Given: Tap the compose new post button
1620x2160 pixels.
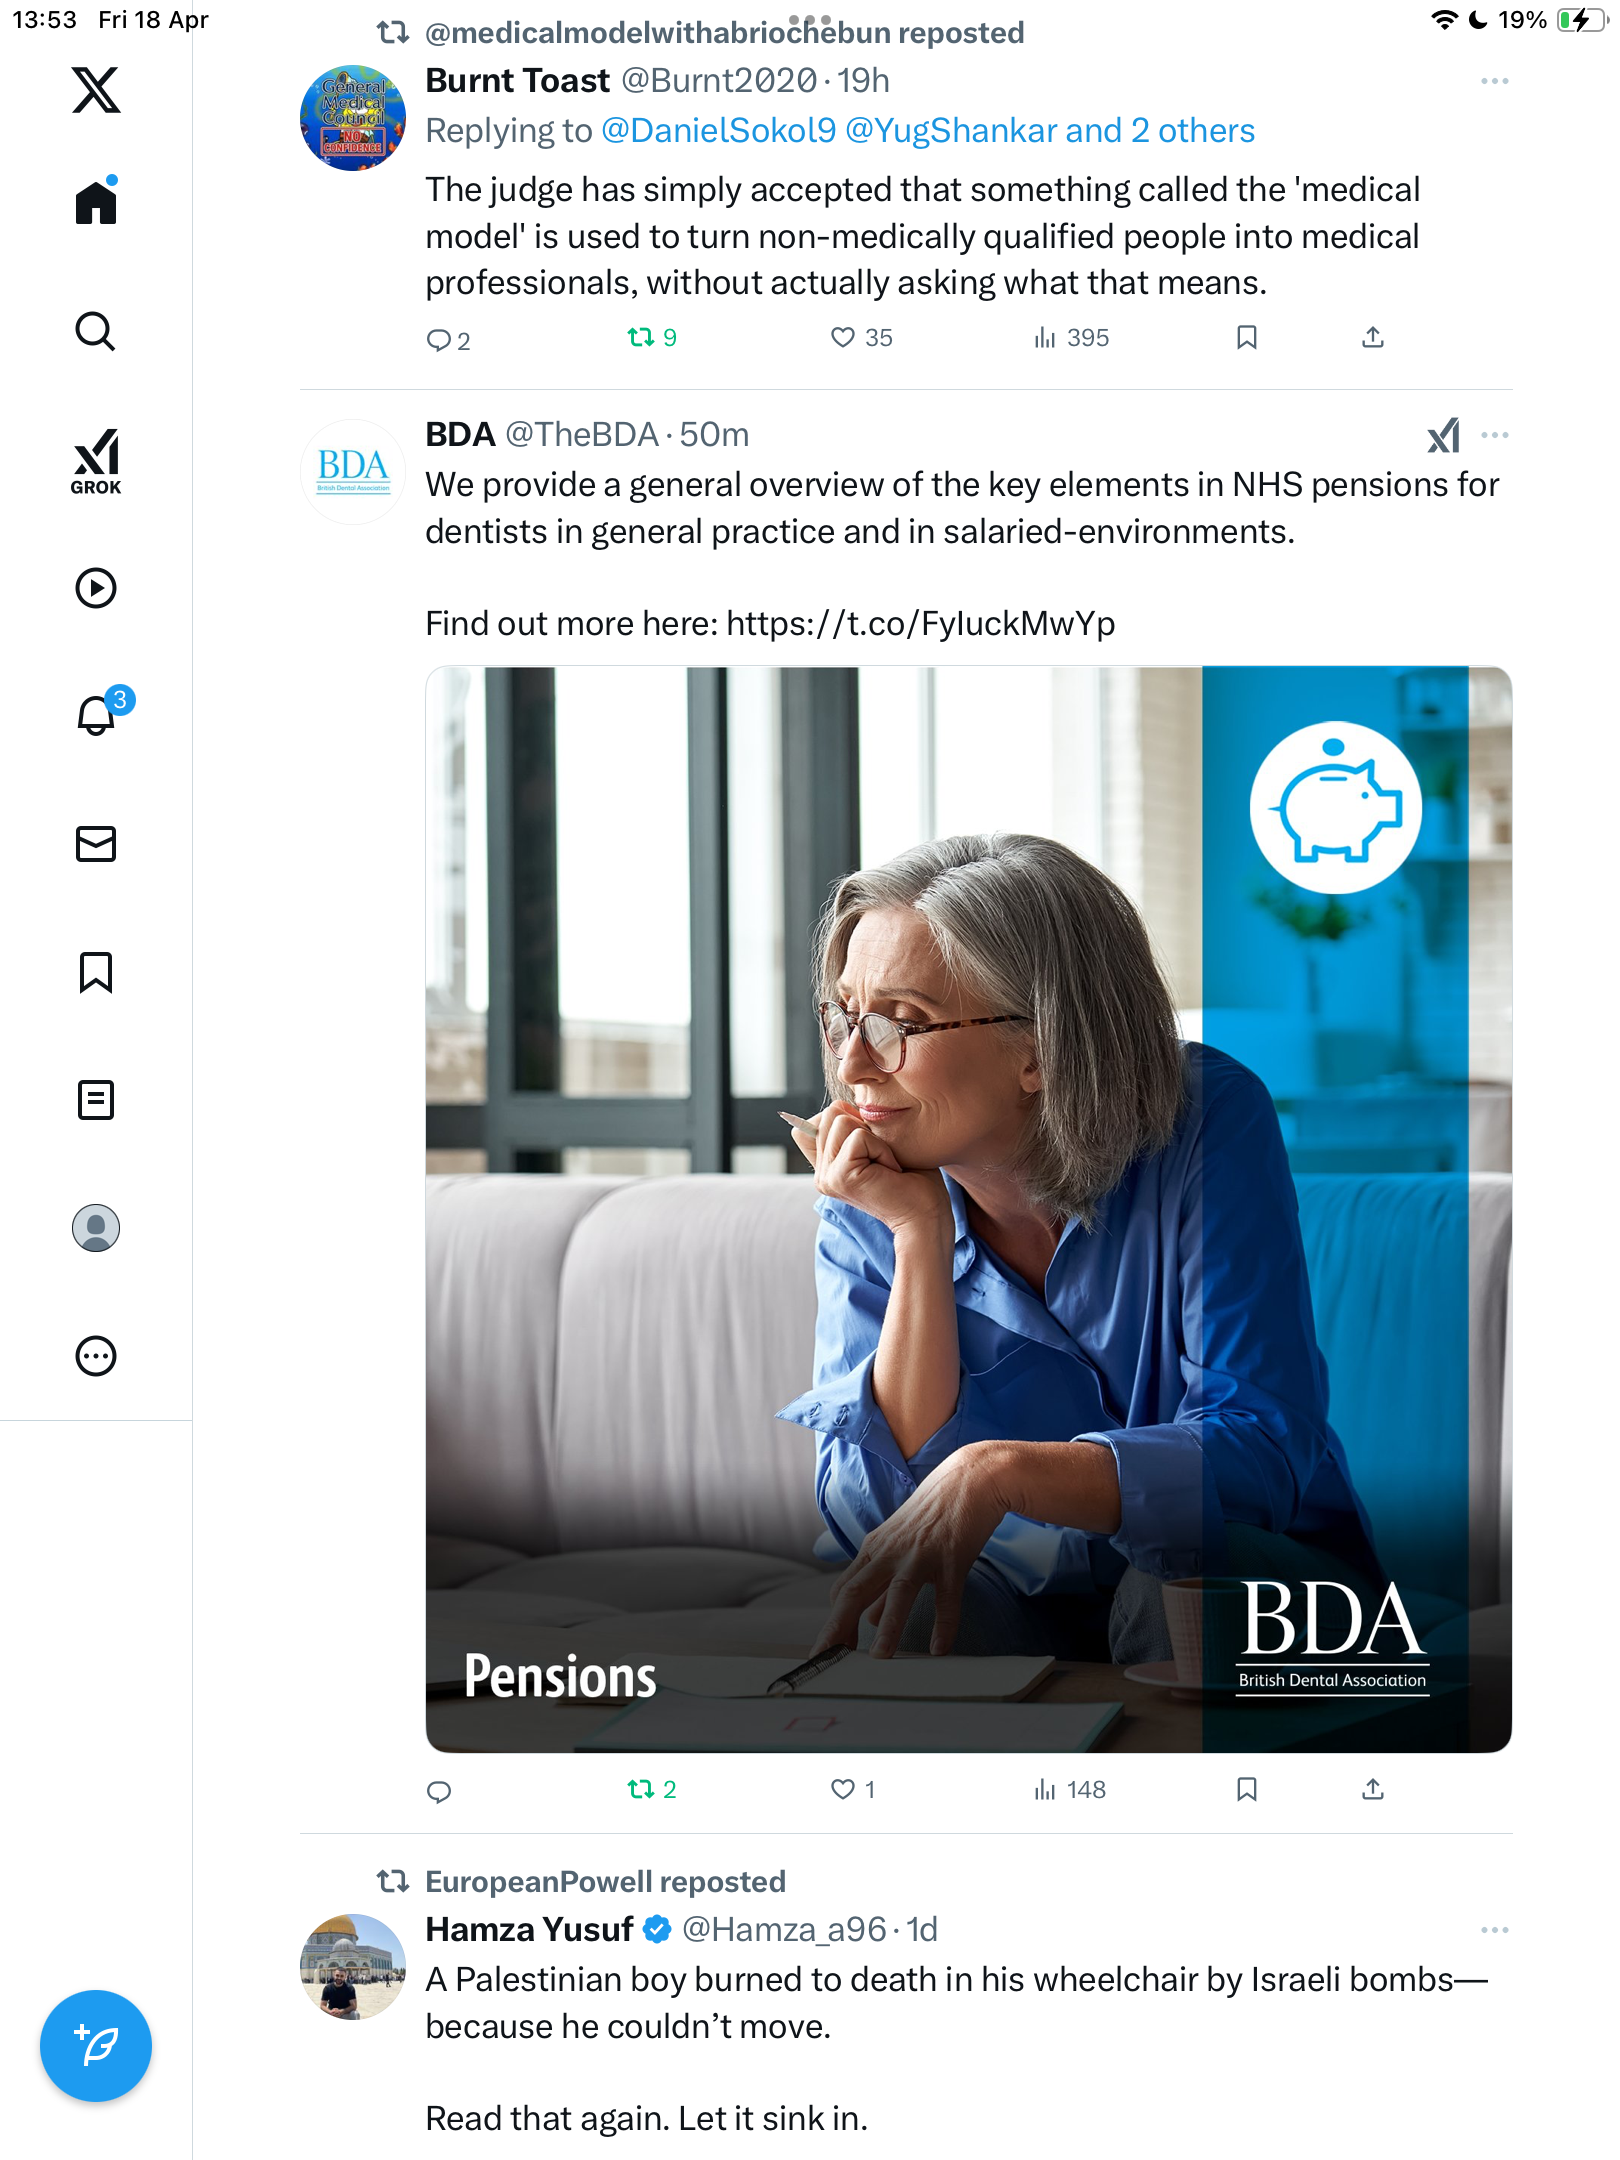Looking at the screenshot, I should [96, 2046].
